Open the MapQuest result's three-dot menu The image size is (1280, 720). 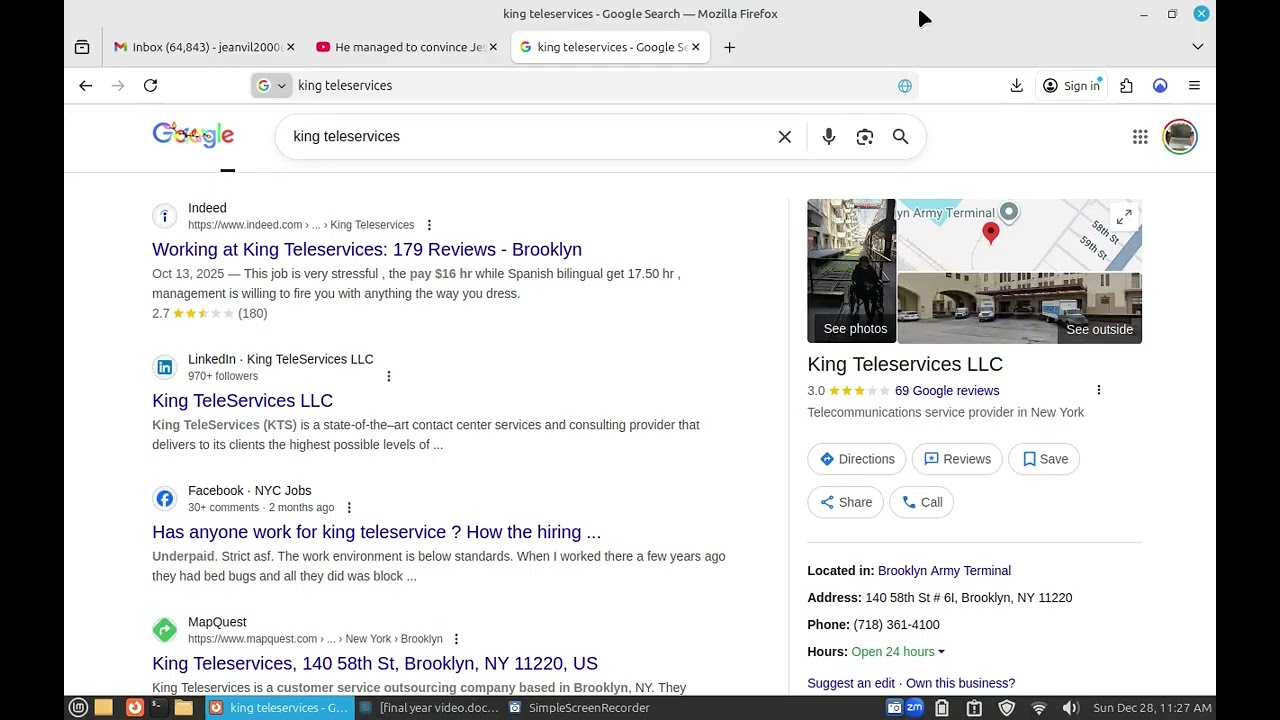coord(456,639)
